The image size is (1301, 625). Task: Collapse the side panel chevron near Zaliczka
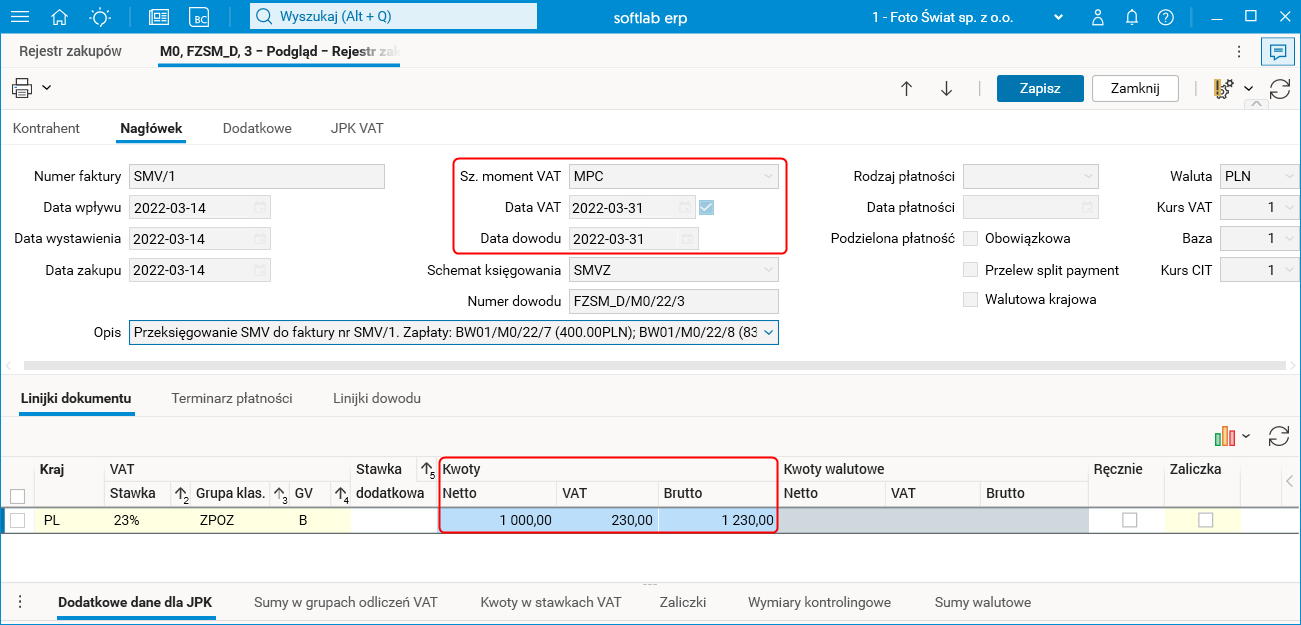click(1289, 482)
